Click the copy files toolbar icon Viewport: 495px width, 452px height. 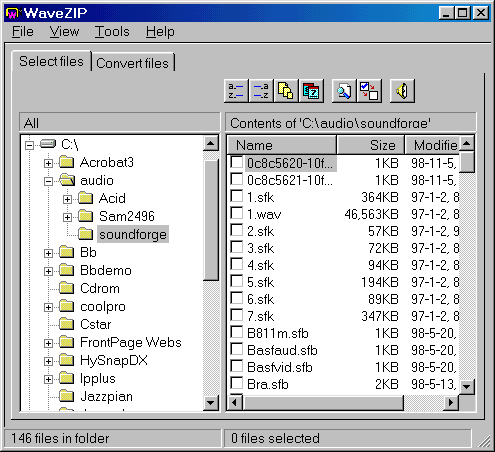coord(286,91)
